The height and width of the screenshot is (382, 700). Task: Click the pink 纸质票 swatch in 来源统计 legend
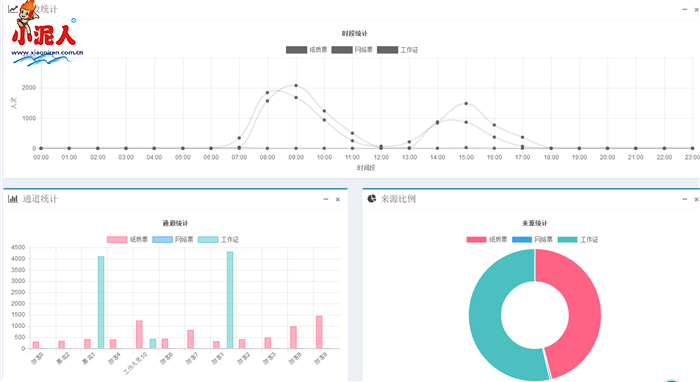pos(476,240)
